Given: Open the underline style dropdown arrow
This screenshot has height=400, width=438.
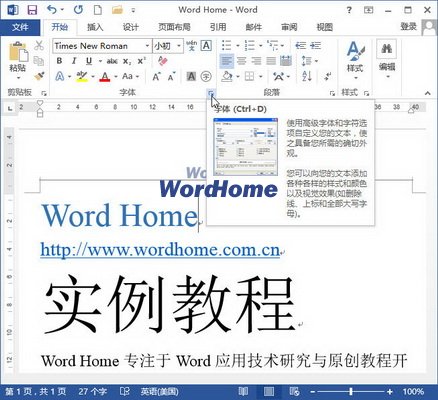Looking at the screenshot, I should 100,61.
